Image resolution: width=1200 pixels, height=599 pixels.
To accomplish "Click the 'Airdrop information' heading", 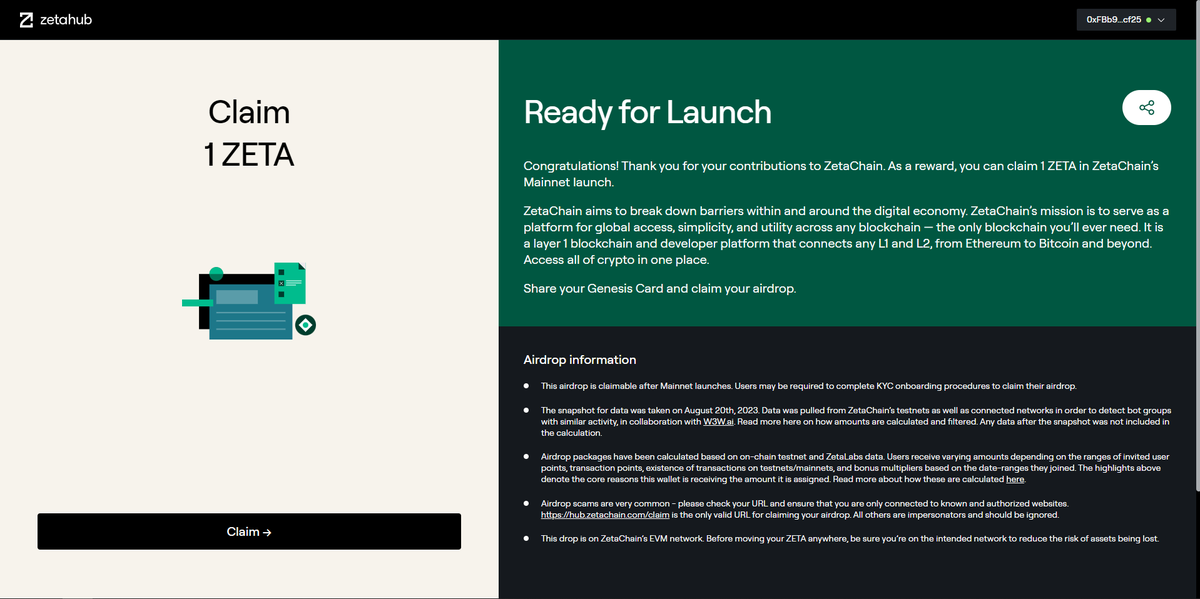I will point(580,360).
